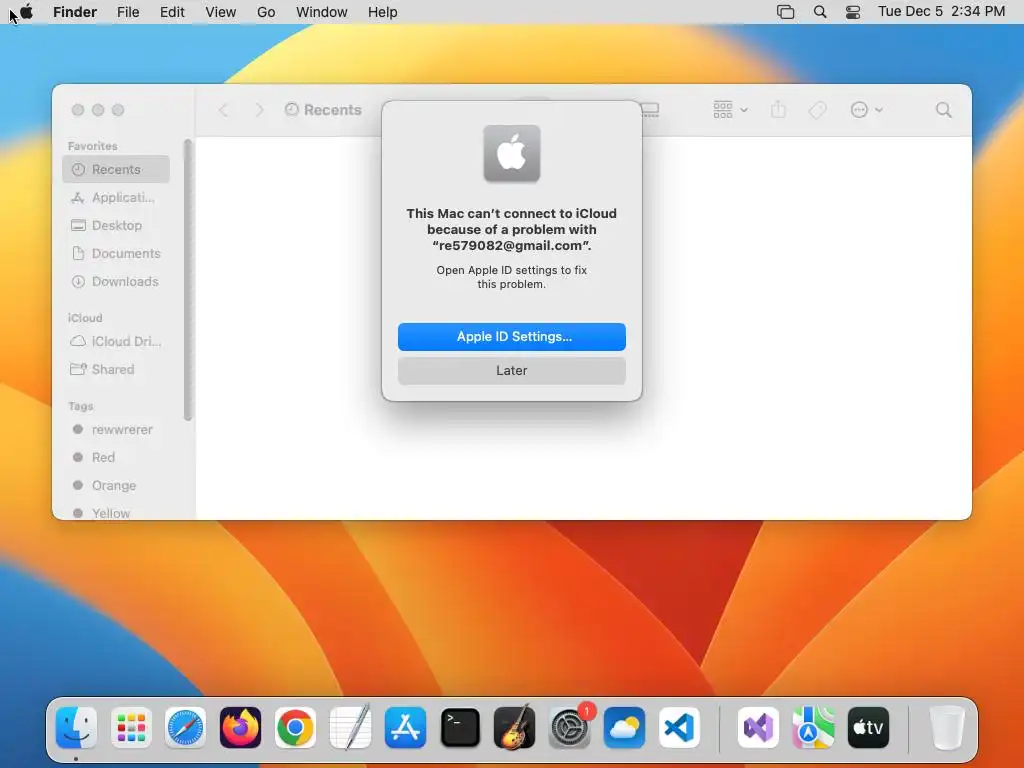Open the Go menu

266,12
